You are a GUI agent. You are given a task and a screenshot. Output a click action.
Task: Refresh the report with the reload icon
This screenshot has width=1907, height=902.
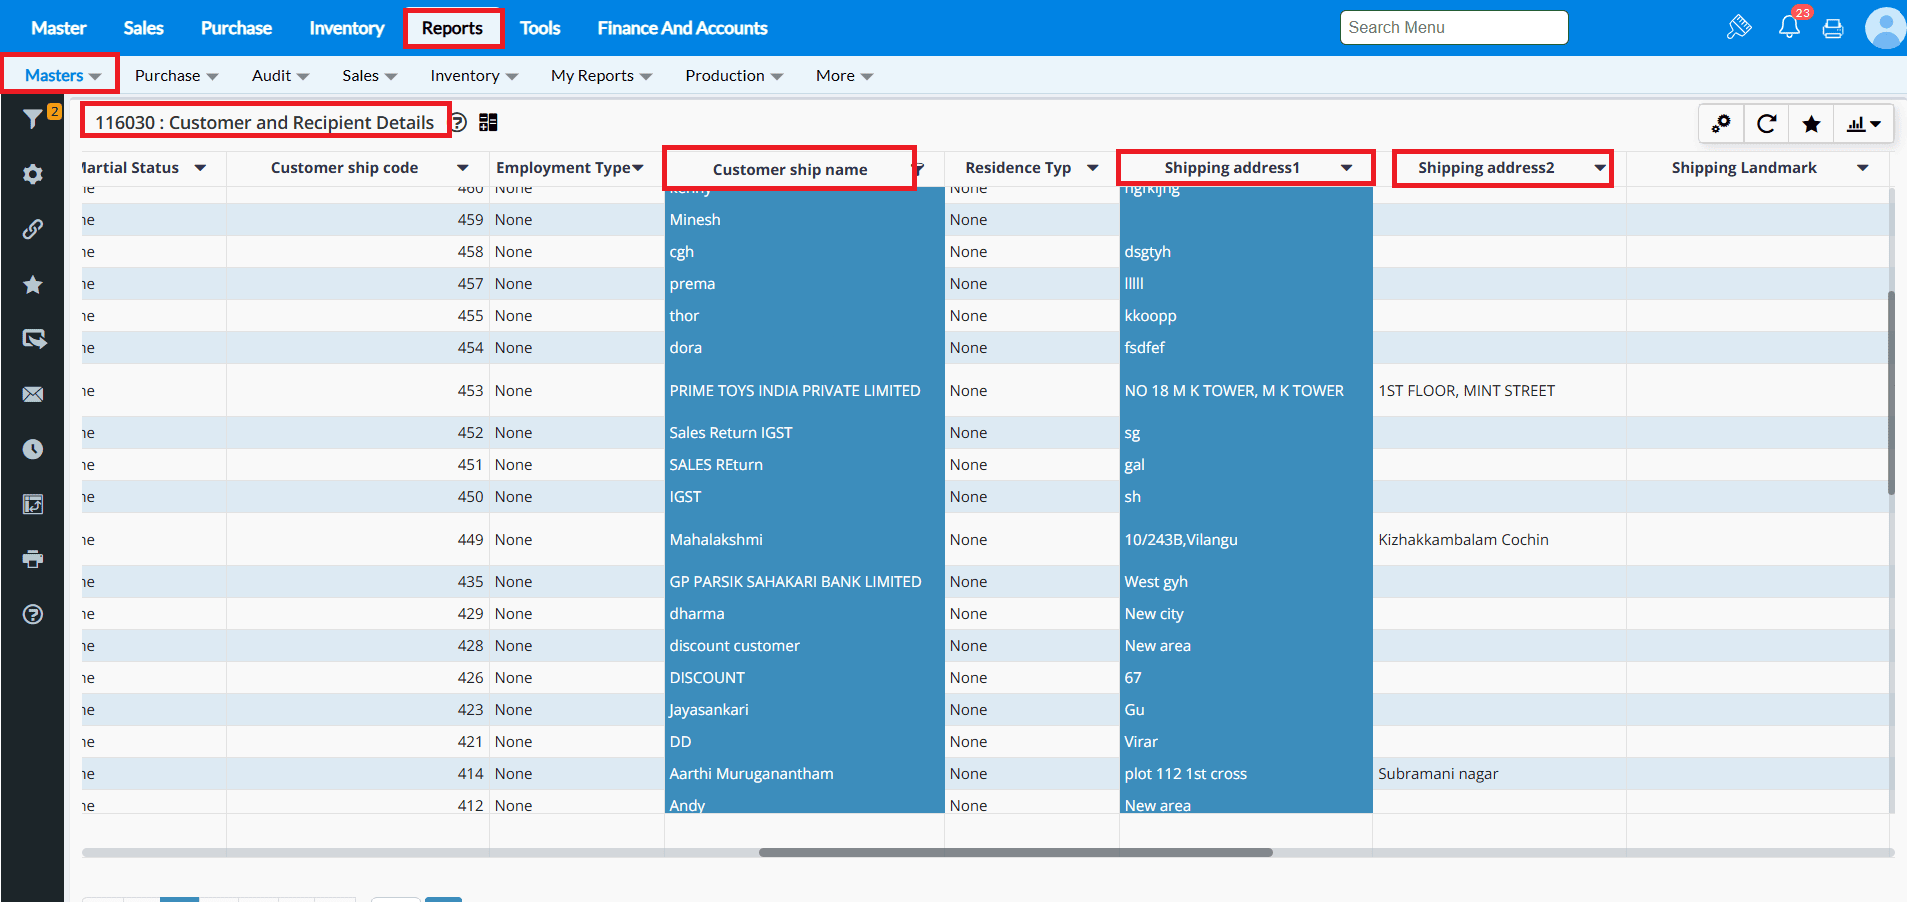point(1766,124)
